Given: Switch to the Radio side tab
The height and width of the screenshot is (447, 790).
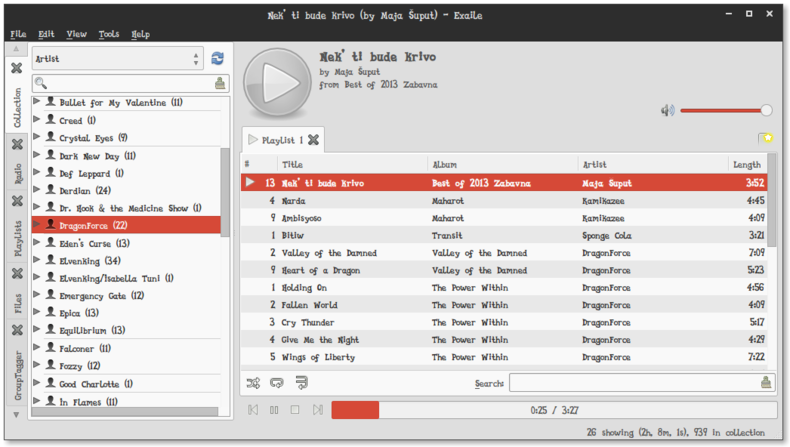Looking at the screenshot, I should click(17, 174).
